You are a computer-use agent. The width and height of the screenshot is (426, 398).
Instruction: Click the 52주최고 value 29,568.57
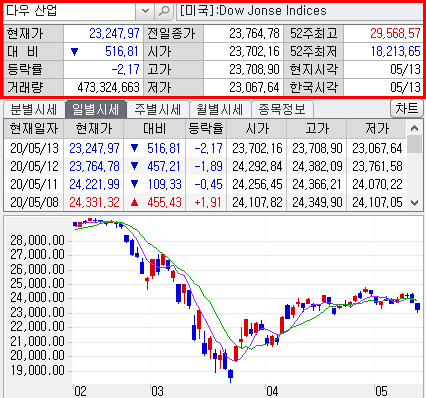pos(395,33)
